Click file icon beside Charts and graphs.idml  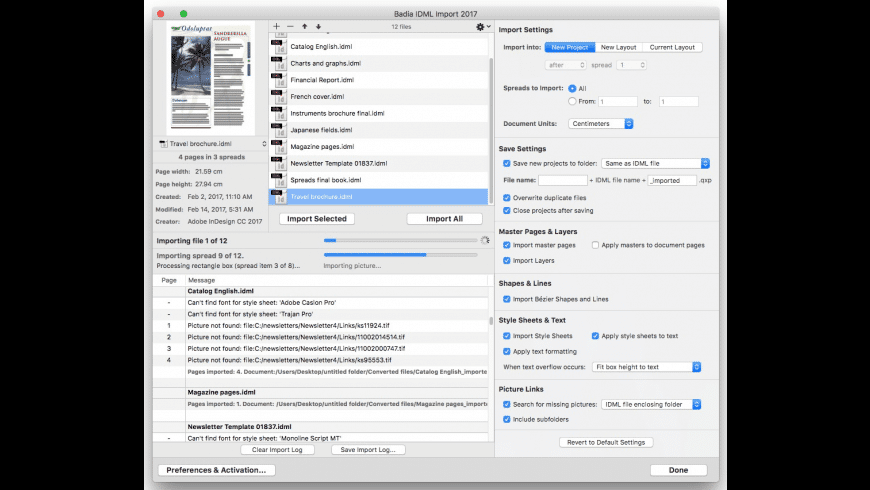[279, 63]
